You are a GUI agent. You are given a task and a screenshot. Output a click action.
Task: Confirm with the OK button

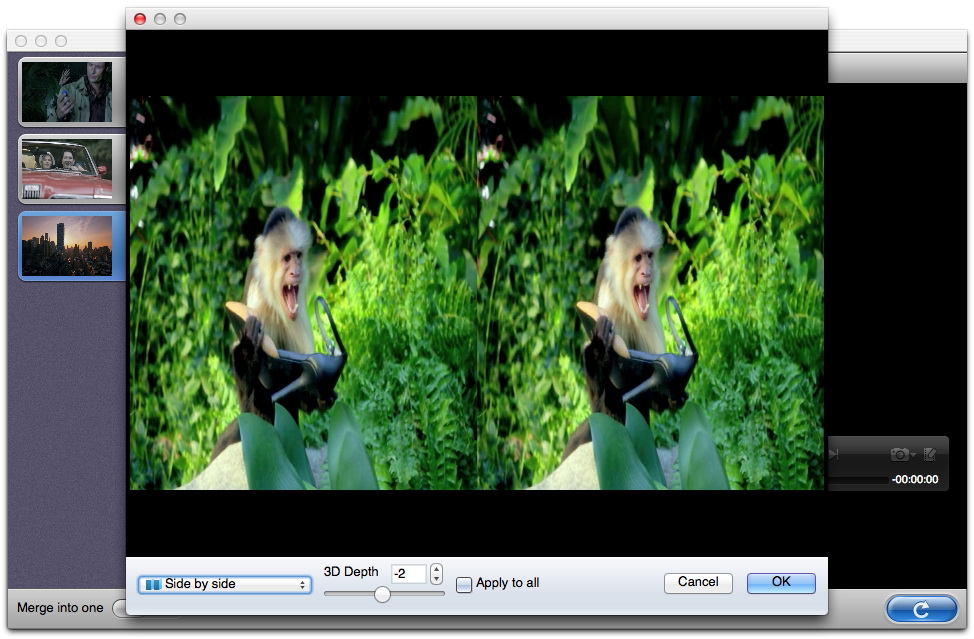pyautogui.click(x=781, y=582)
